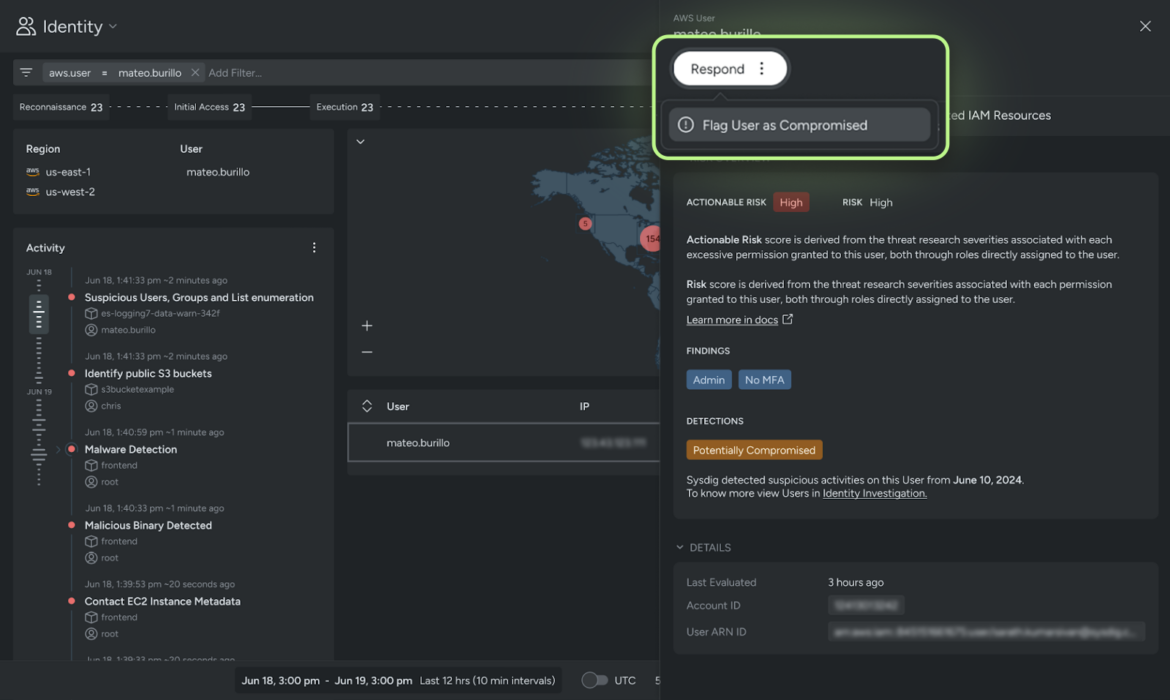Click the external link icon after docs
Image resolution: width=1170 pixels, height=700 pixels.
tap(787, 319)
